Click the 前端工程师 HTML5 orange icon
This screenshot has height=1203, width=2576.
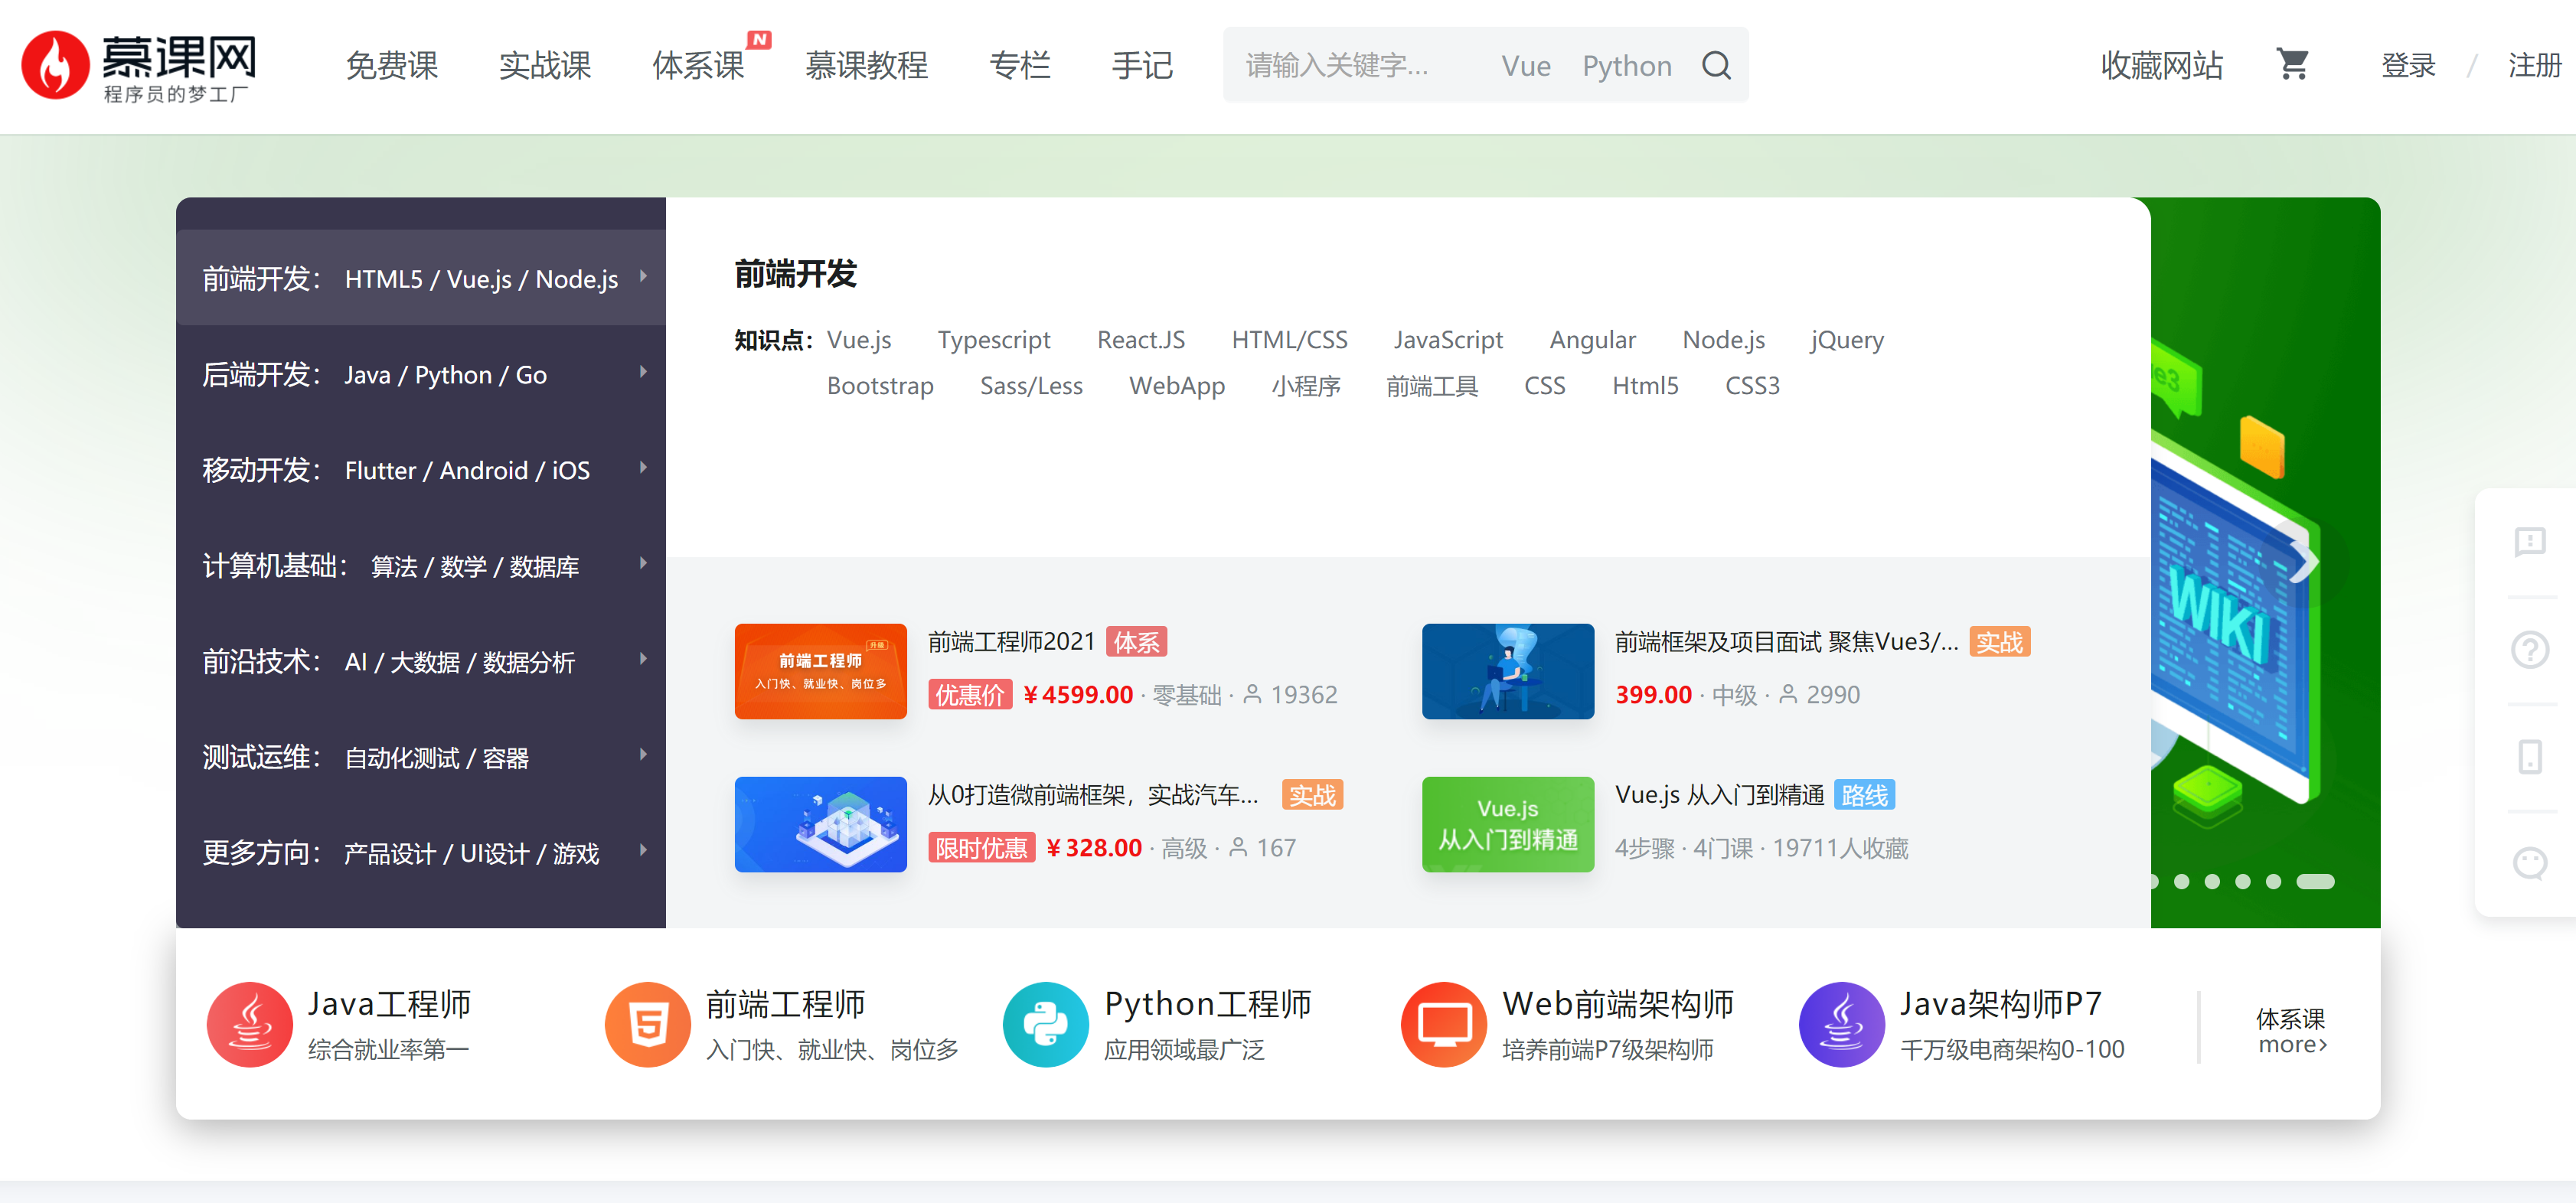pos(648,1025)
